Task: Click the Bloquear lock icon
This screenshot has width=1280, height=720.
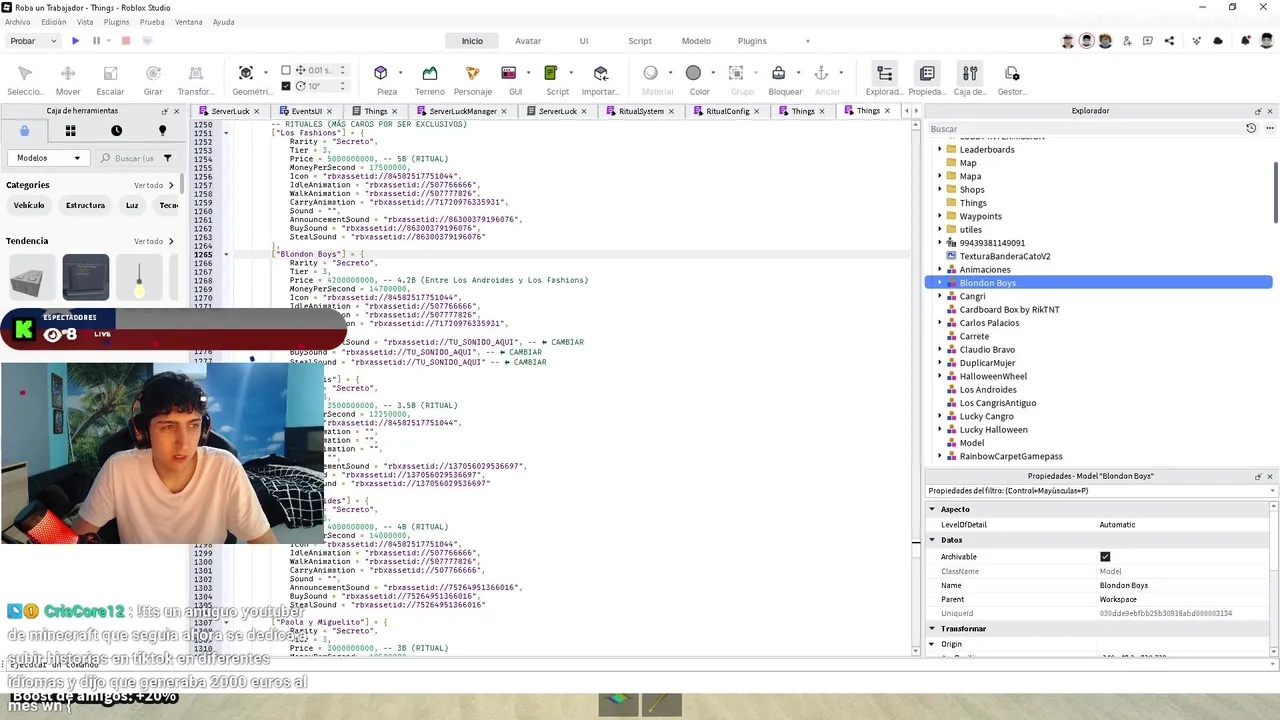Action: pyautogui.click(x=779, y=73)
